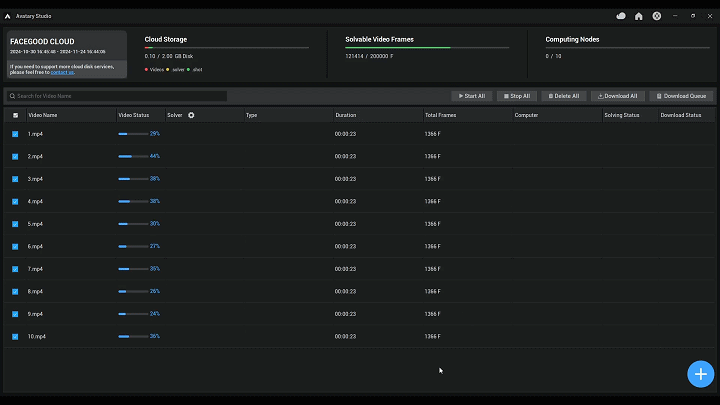Image resolution: width=720 pixels, height=405 pixels.
Task: Uncheck the 2.mp4 checkbox
Action: coord(15,157)
